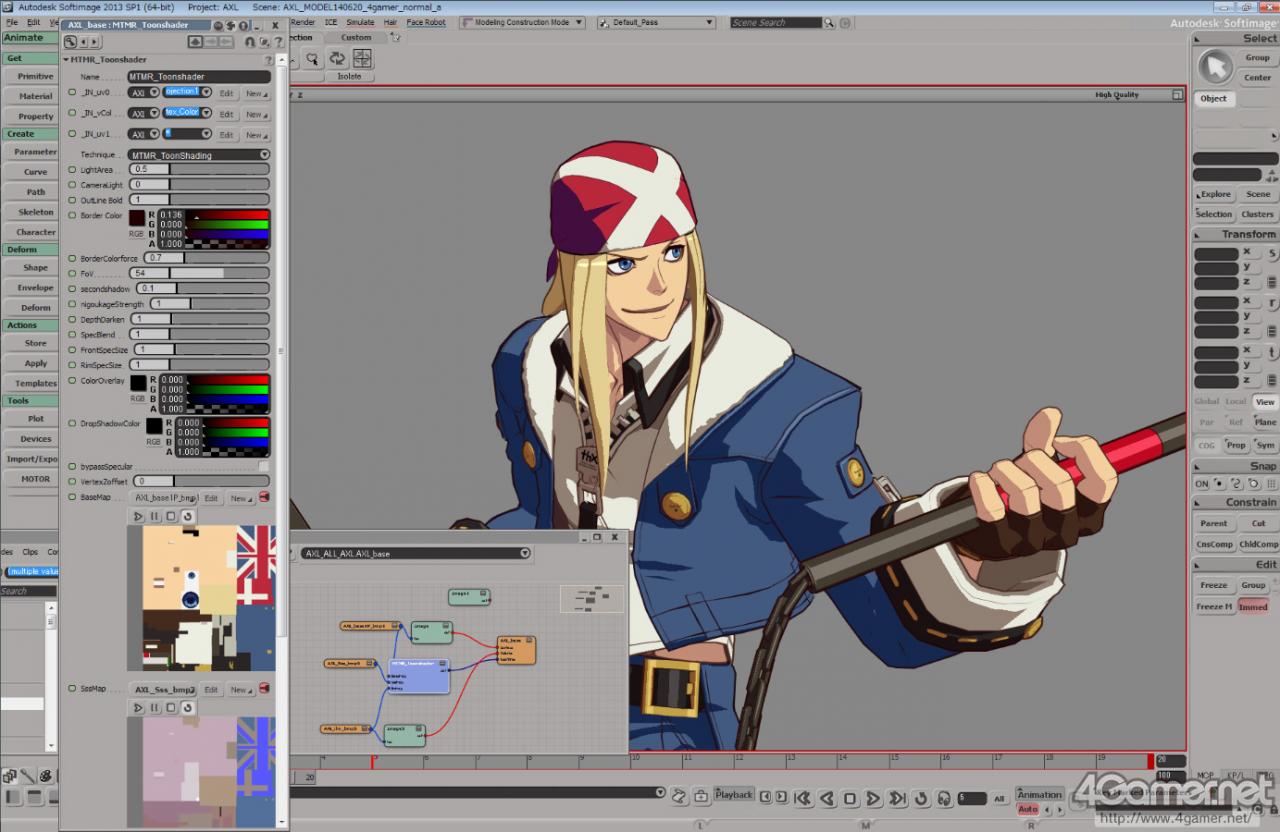1280x832 pixels.
Task: Enable the Immed mode toggle
Action: (1253, 606)
